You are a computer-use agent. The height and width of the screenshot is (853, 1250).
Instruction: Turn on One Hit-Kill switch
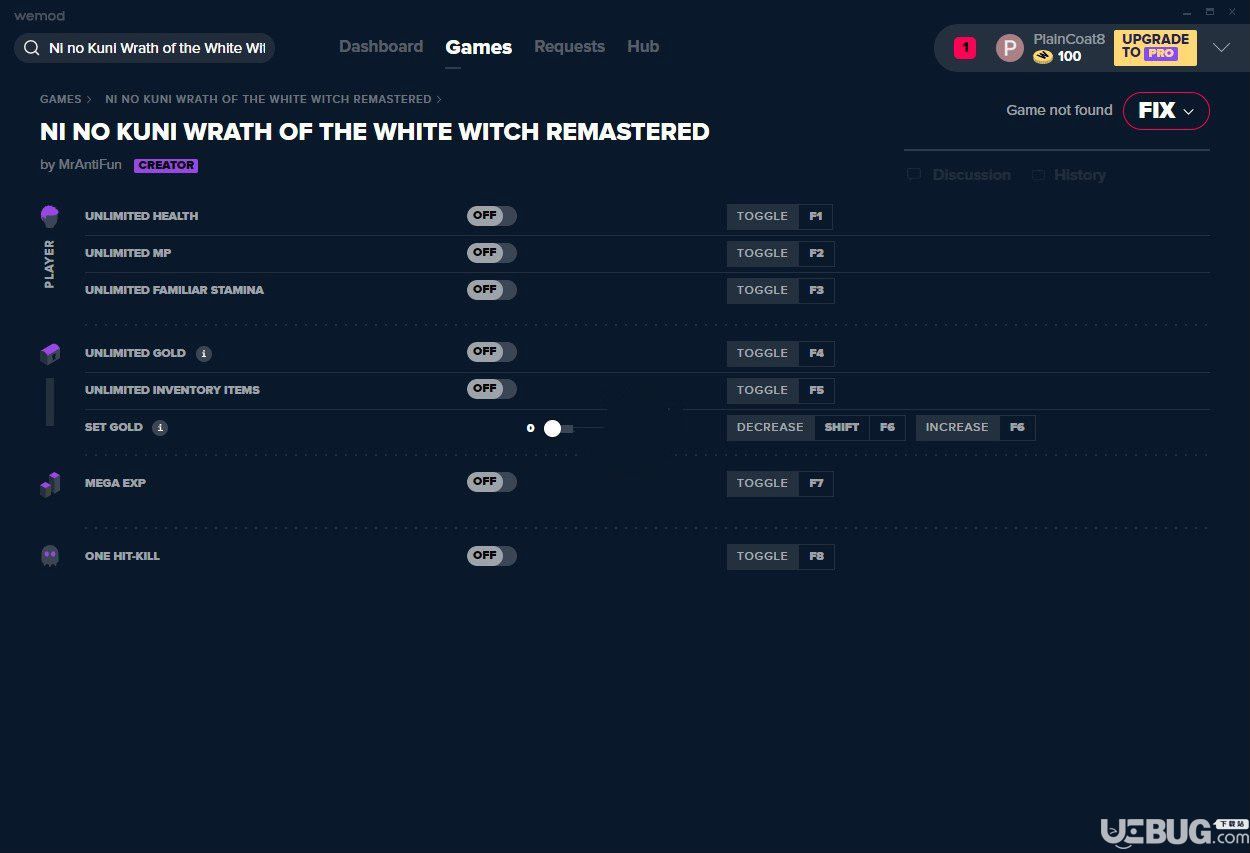click(492, 556)
